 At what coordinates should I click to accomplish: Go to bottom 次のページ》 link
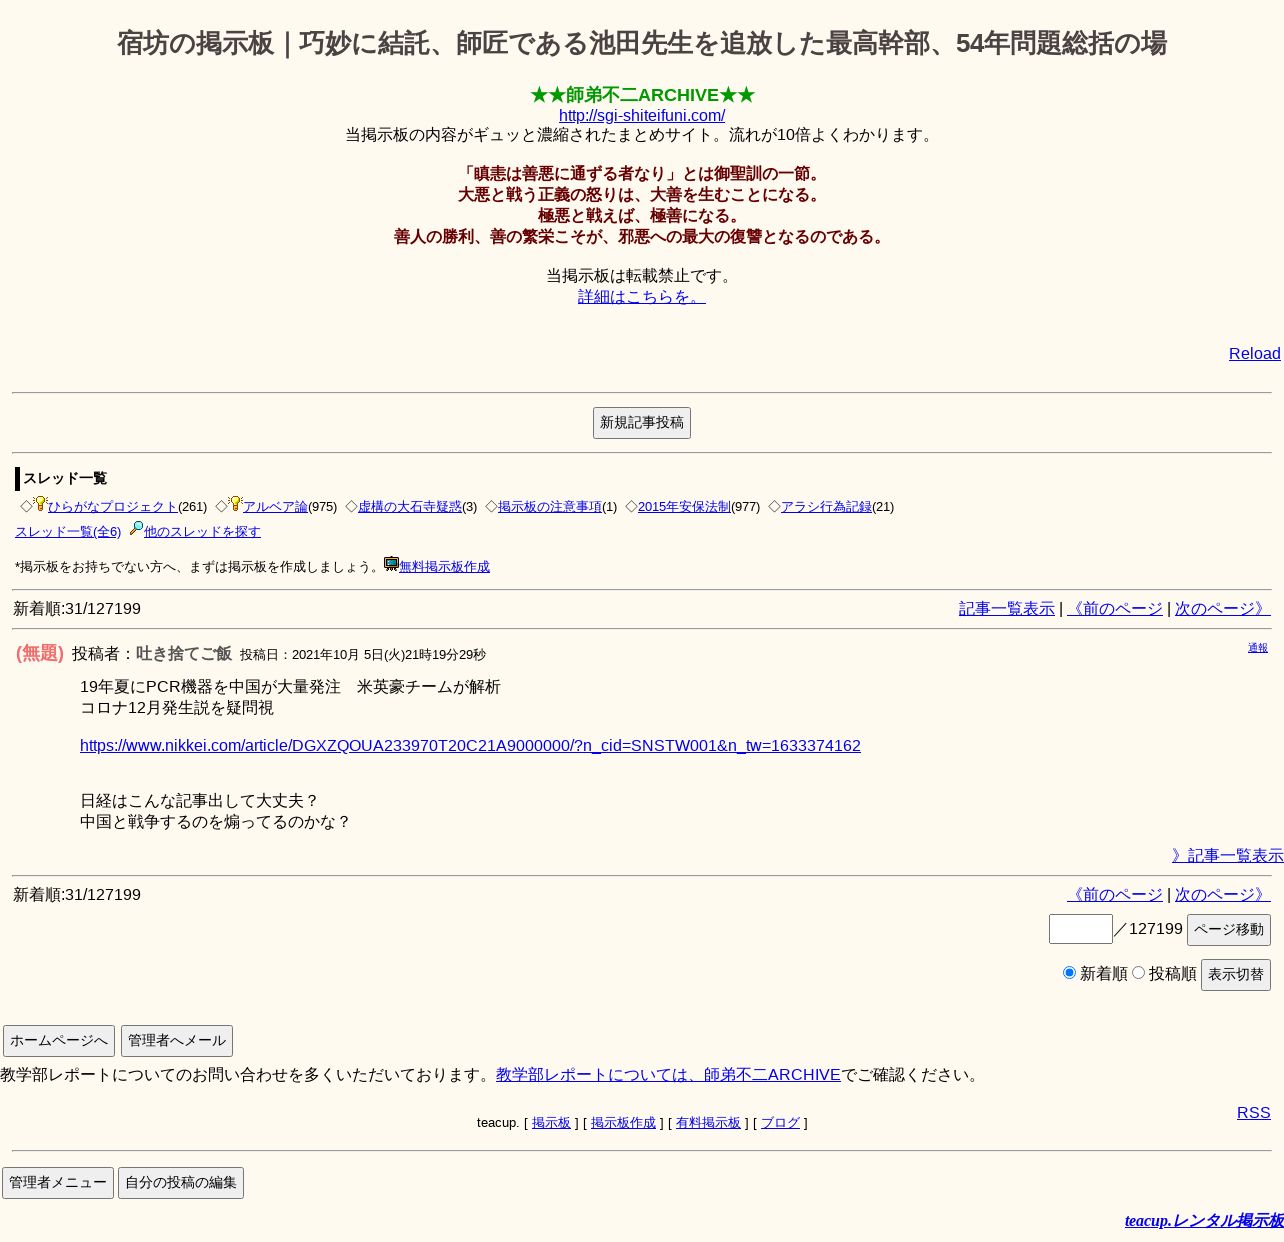pyautogui.click(x=1222, y=895)
